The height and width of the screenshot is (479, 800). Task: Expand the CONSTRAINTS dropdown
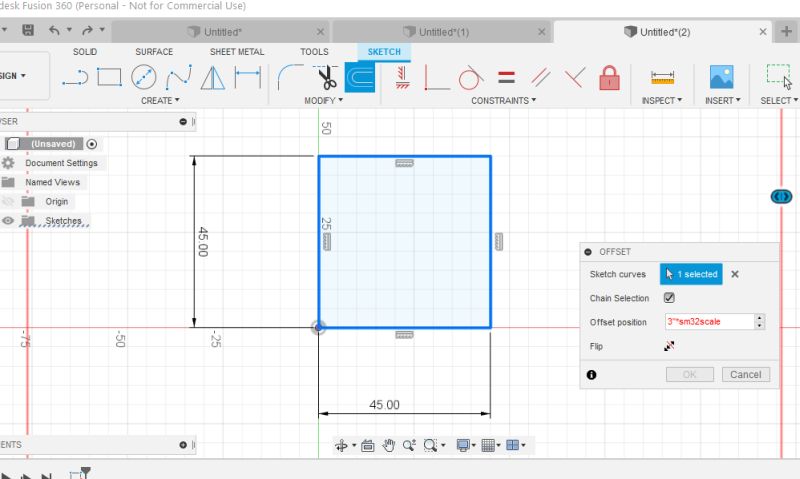(x=504, y=101)
